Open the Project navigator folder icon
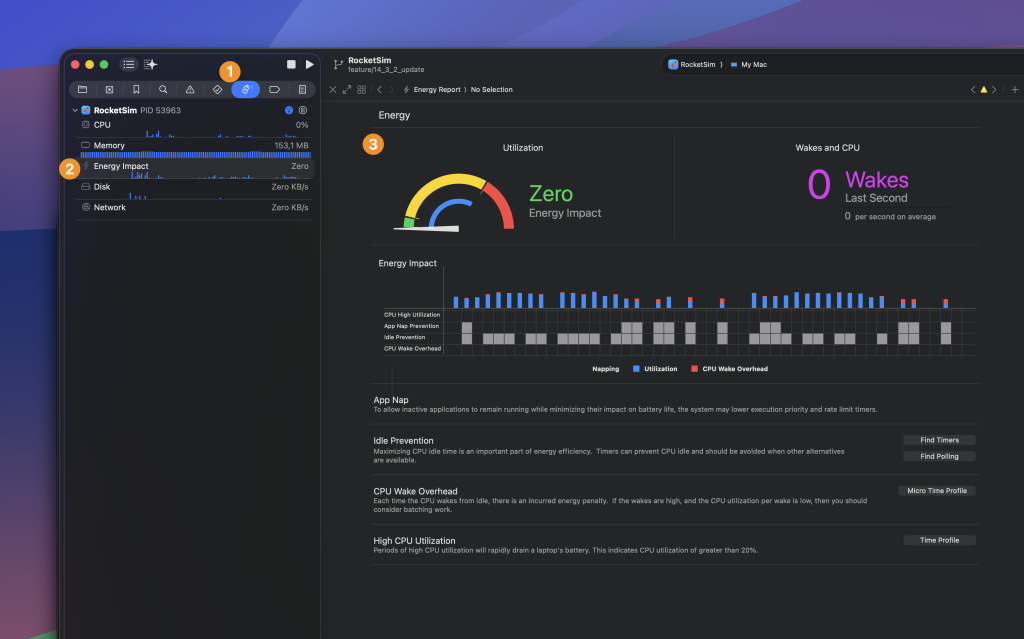The image size is (1024, 639). point(83,89)
